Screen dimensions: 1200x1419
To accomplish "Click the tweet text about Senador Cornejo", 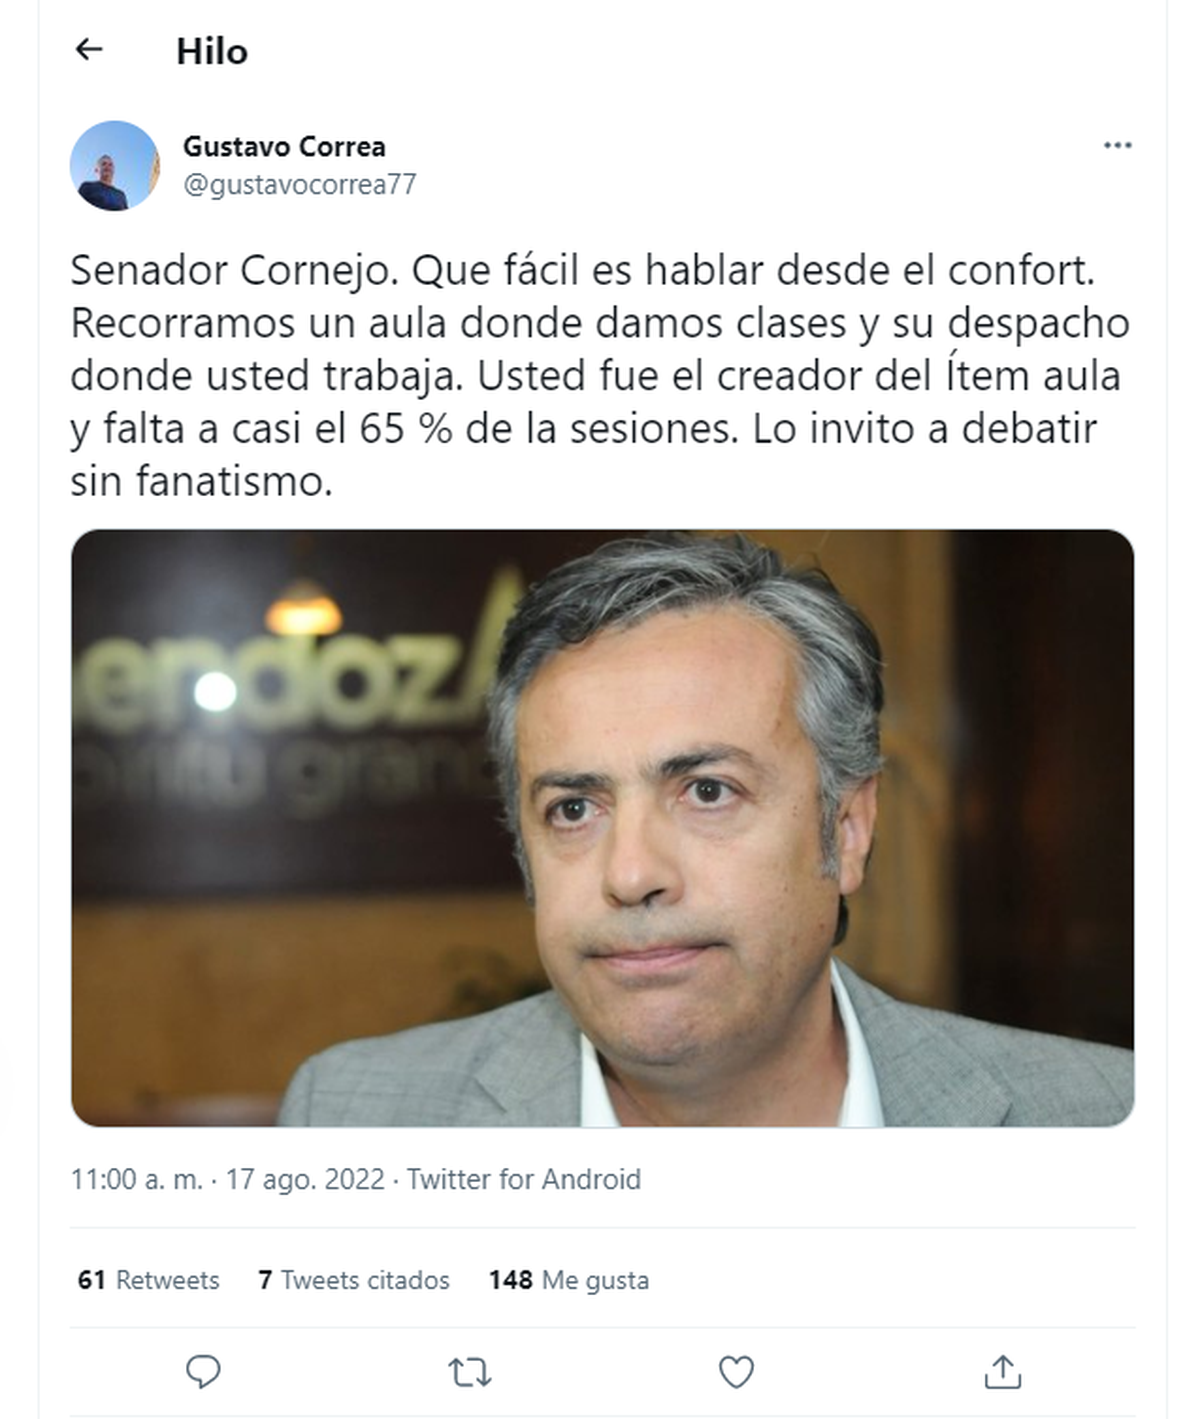I will point(600,376).
